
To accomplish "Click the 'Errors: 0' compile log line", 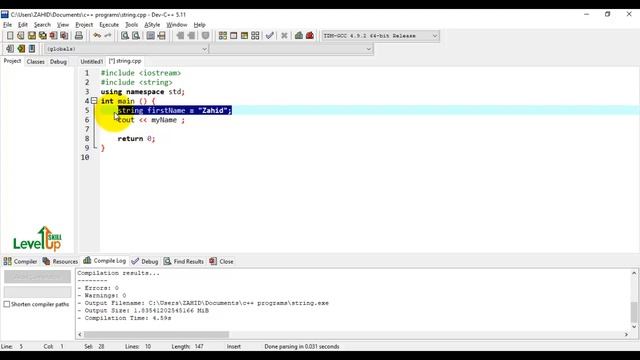I will [x=98, y=288].
